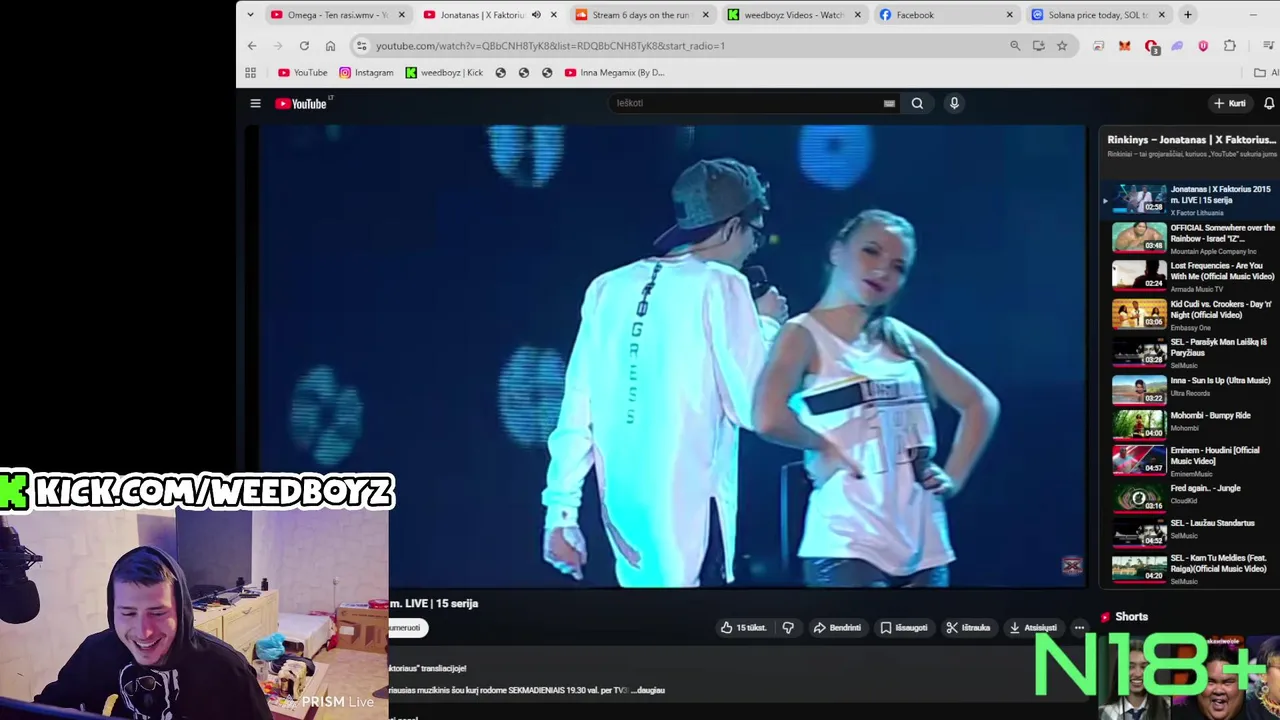Image resolution: width=1280 pixels, height=720 pixels.
Task: Like the video with the thumbs up
Action: tap(743, 628)
